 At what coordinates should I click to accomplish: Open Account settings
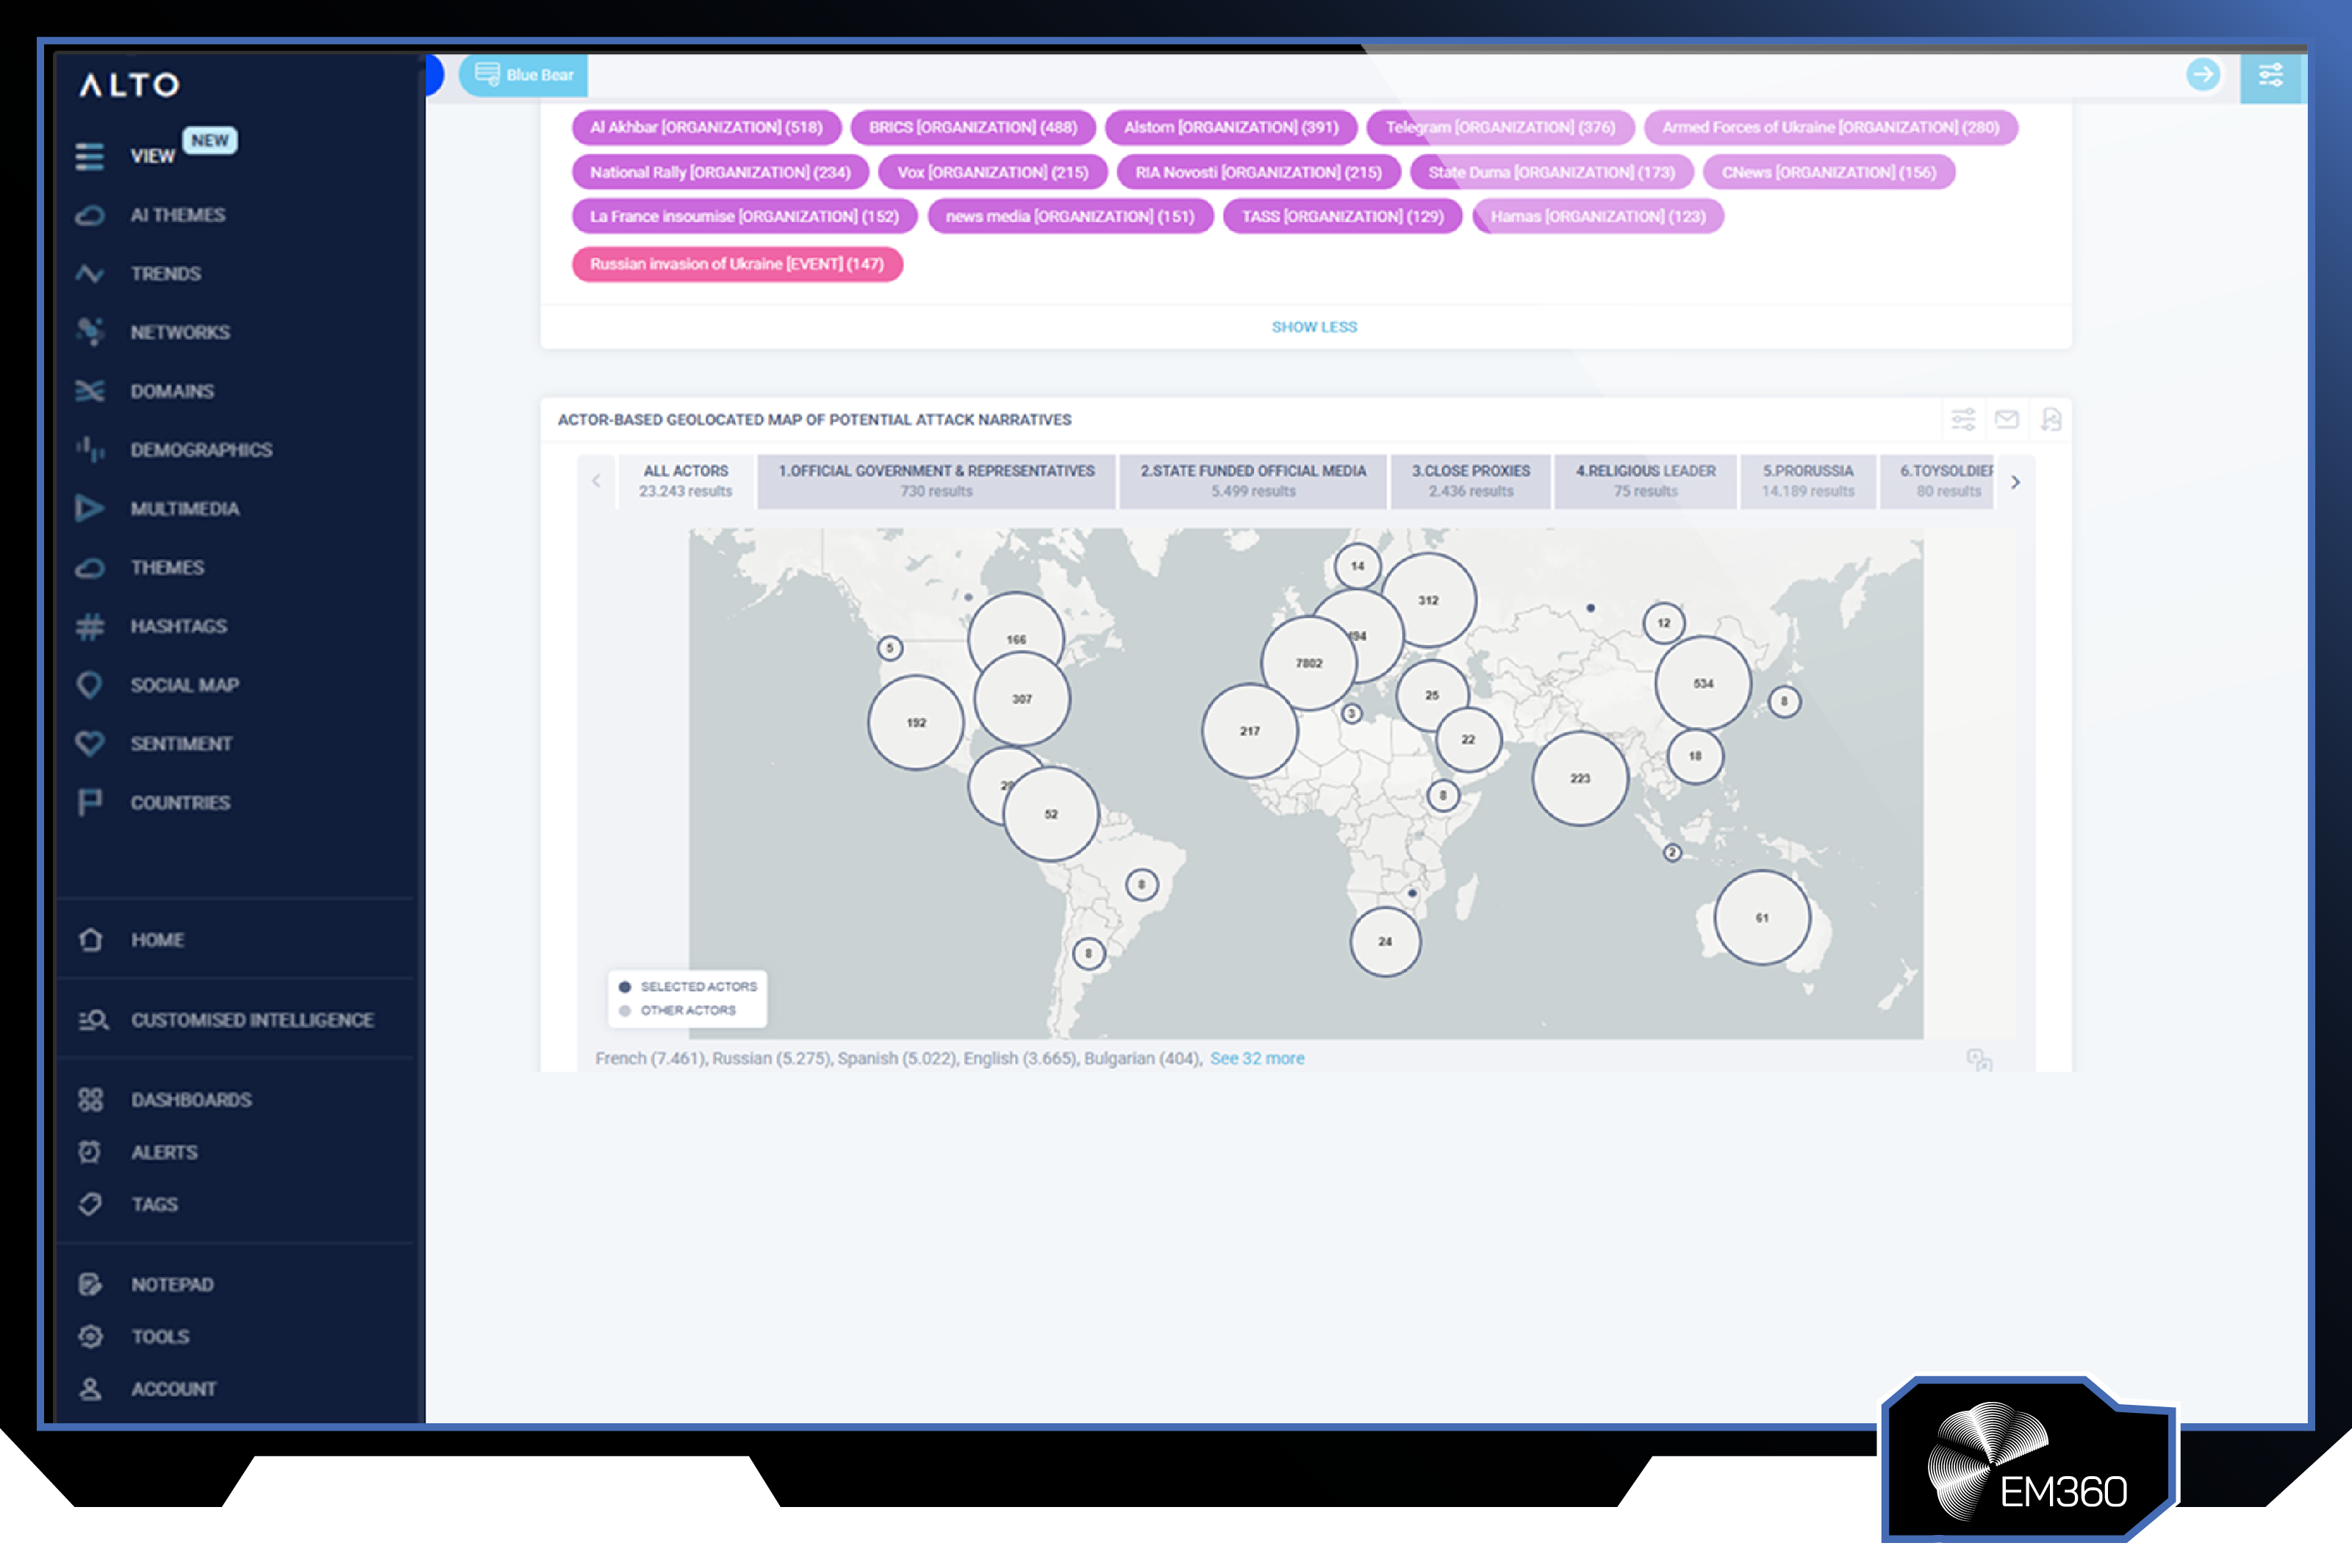coord(174,1389)
